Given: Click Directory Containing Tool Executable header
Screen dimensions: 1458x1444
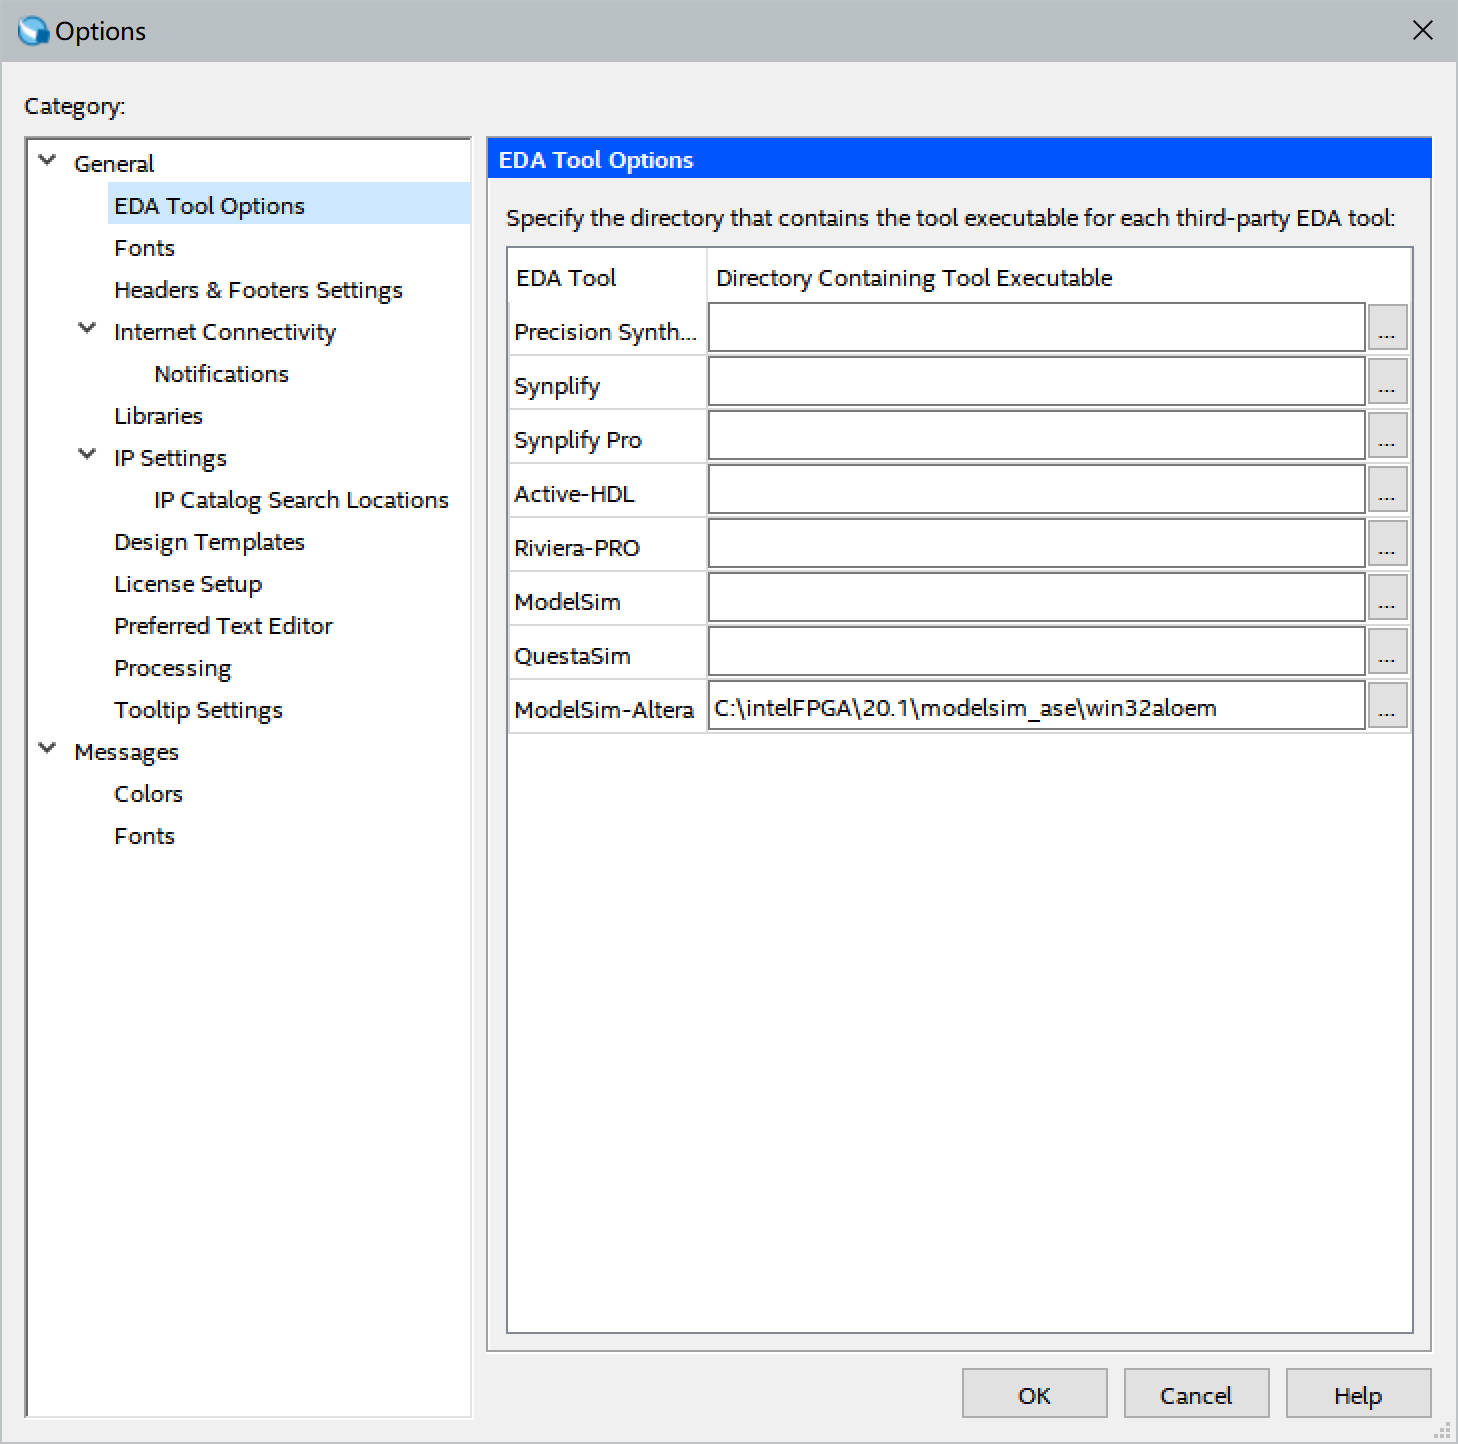Looking at the screenshot, I should [1059, 277].
